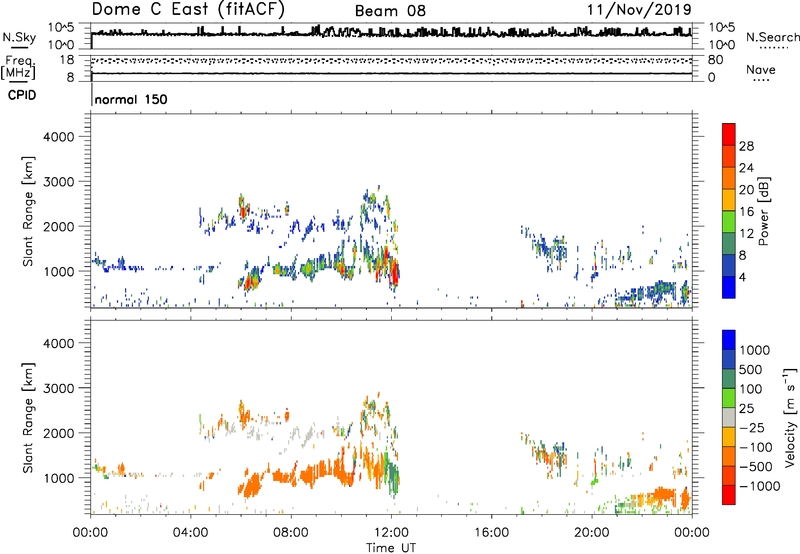Click the '4' tick on Power colorbar
The image size is (800, 554).
742,277
